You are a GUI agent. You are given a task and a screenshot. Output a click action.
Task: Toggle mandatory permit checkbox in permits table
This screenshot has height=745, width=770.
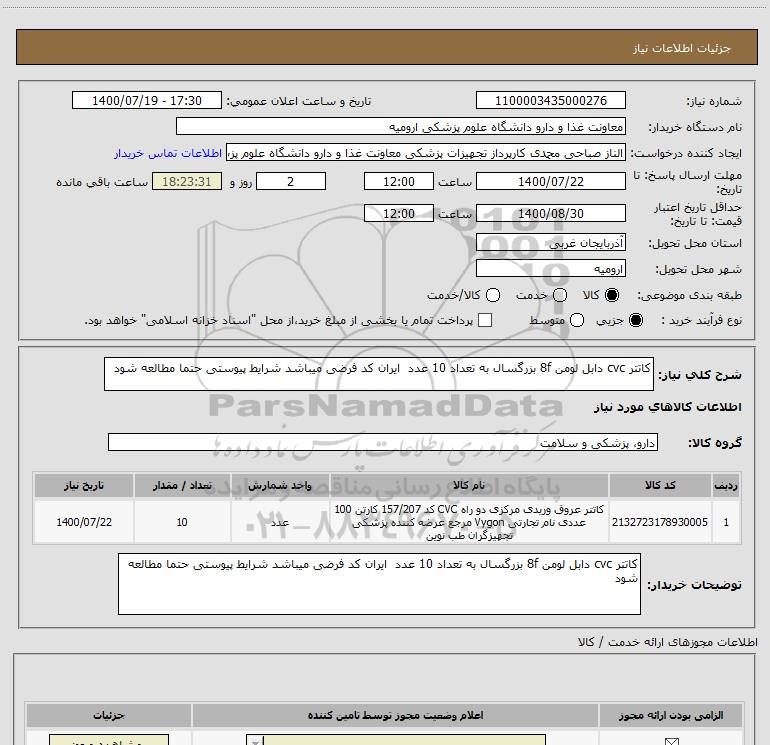(x=671, y=741)
